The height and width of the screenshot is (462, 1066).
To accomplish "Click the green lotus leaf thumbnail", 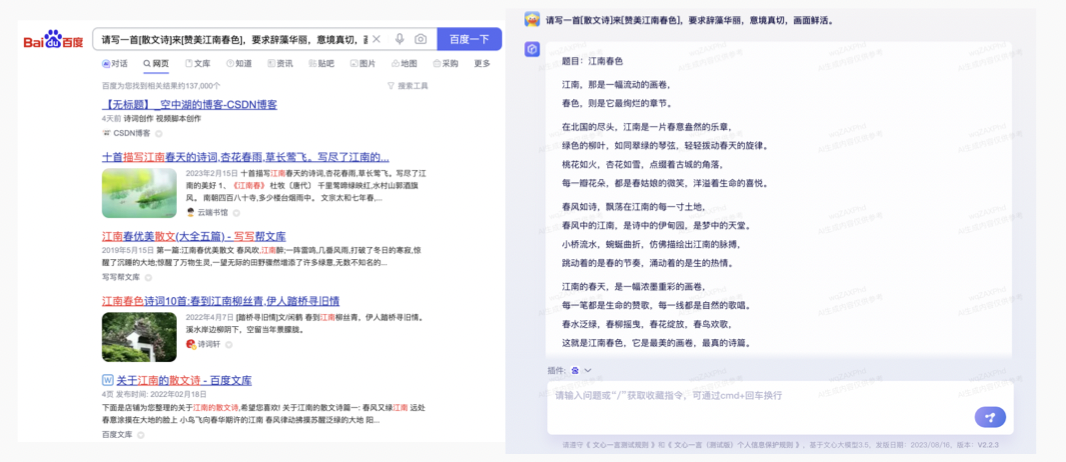I will click(139, 193).
